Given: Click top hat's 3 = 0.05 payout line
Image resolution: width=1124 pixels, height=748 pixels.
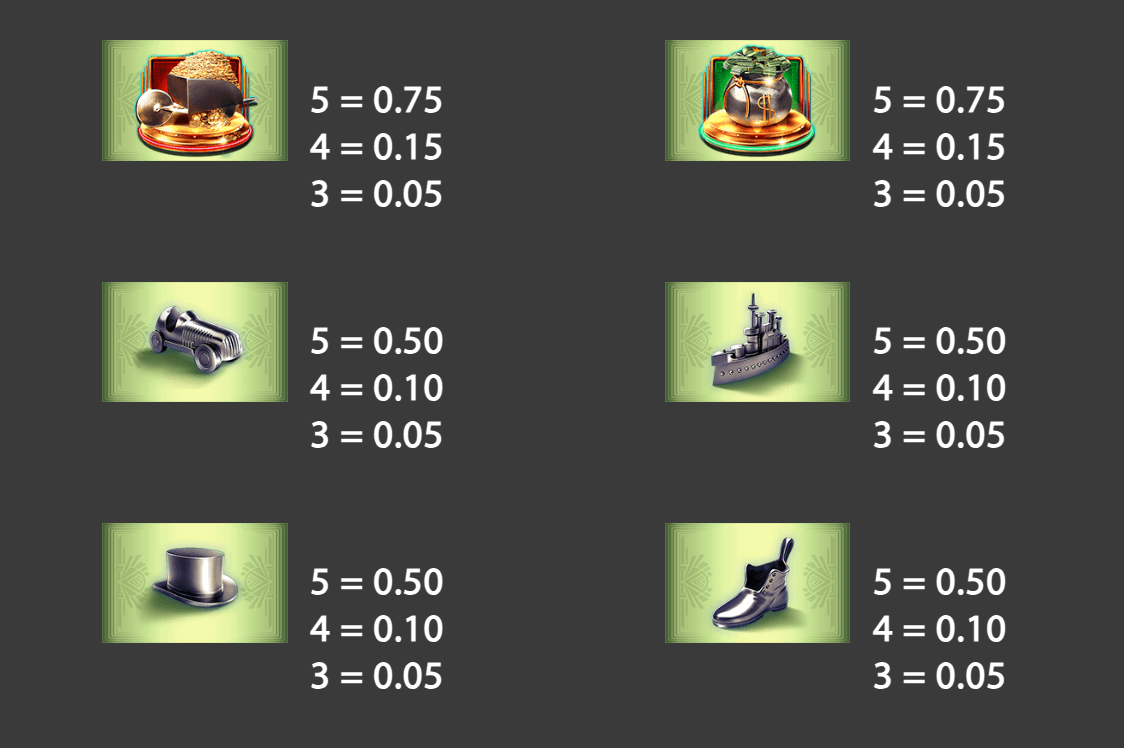Looking at the screenshot, I should click(376, 676).
